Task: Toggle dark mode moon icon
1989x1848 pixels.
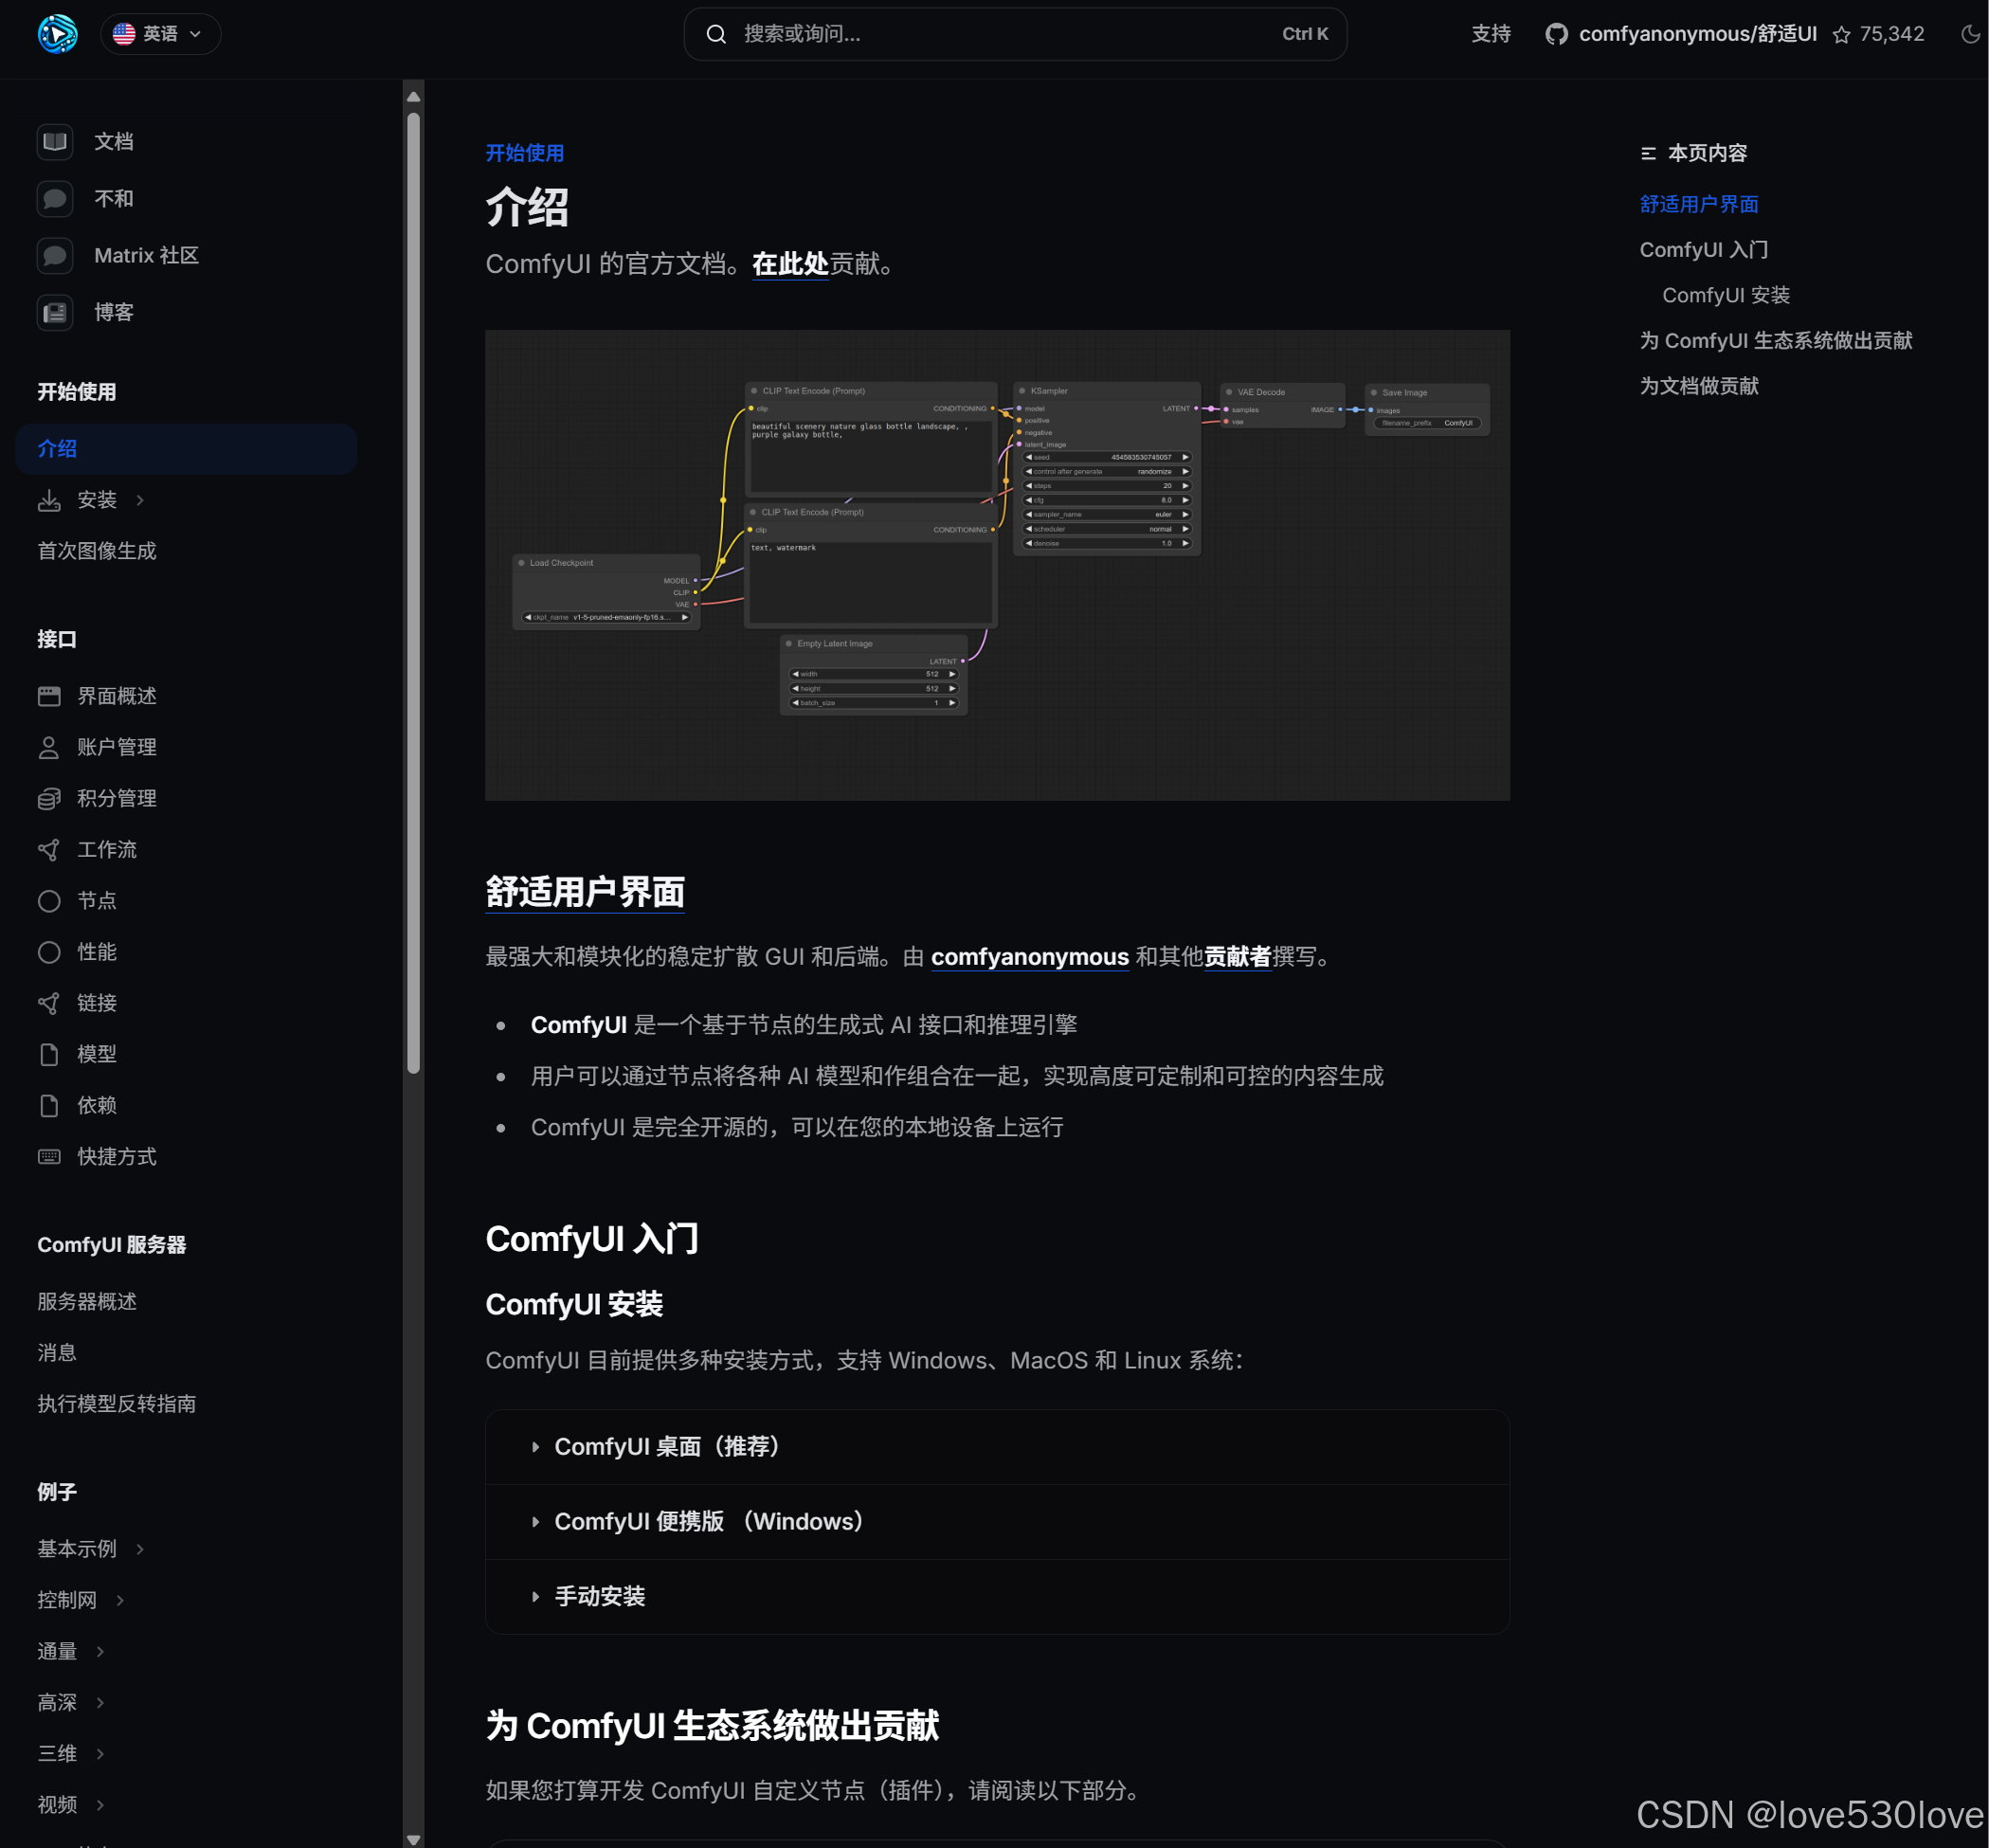Action: pos(1969,34)
